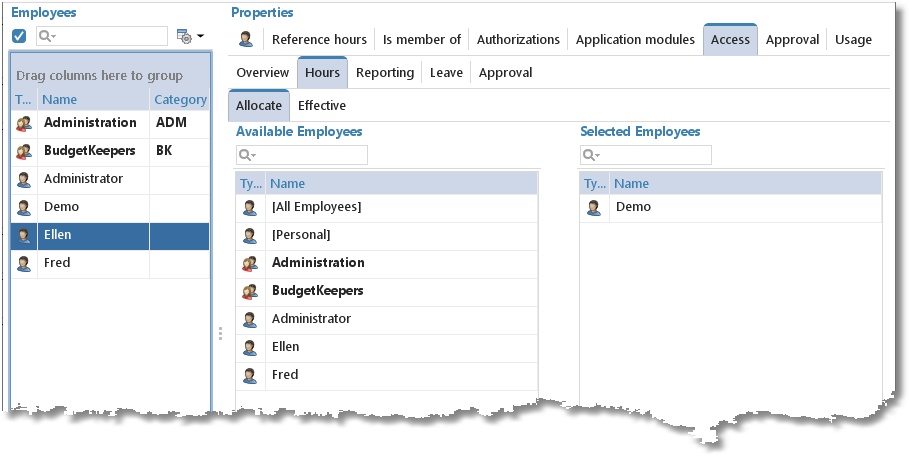Sort Employees list by Name column header
Image resolution: width=910 pixels, height=458 pixels.
[93, 99]
